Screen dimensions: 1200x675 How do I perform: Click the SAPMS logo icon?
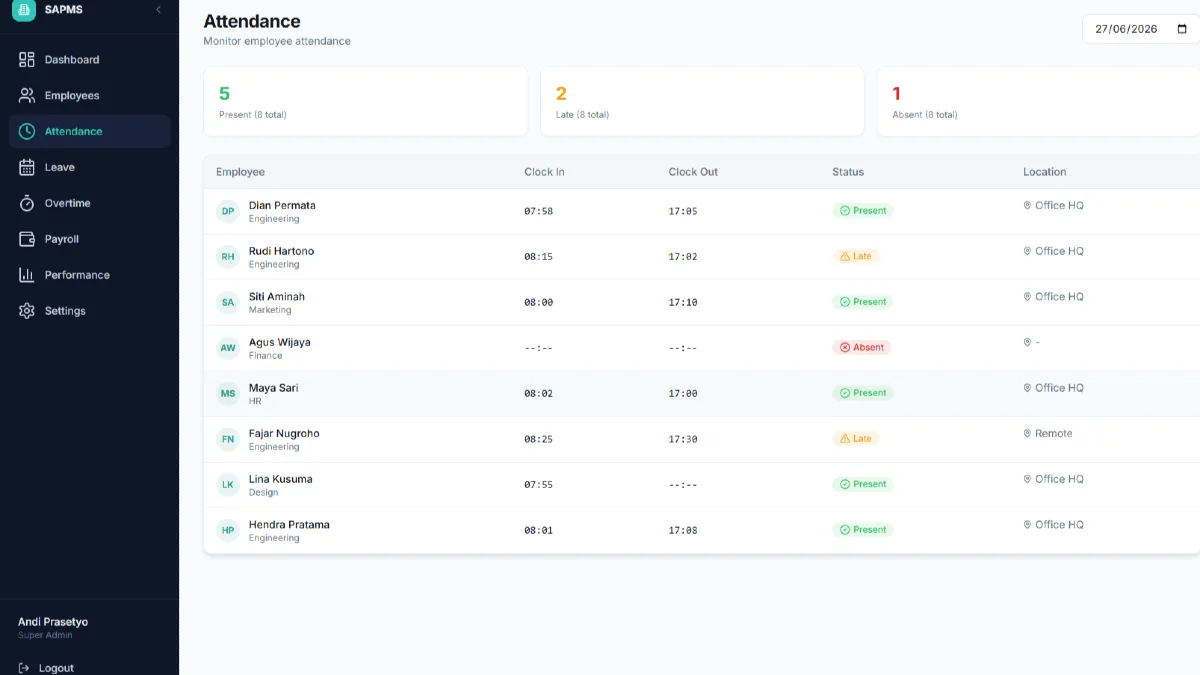point(24,9)
